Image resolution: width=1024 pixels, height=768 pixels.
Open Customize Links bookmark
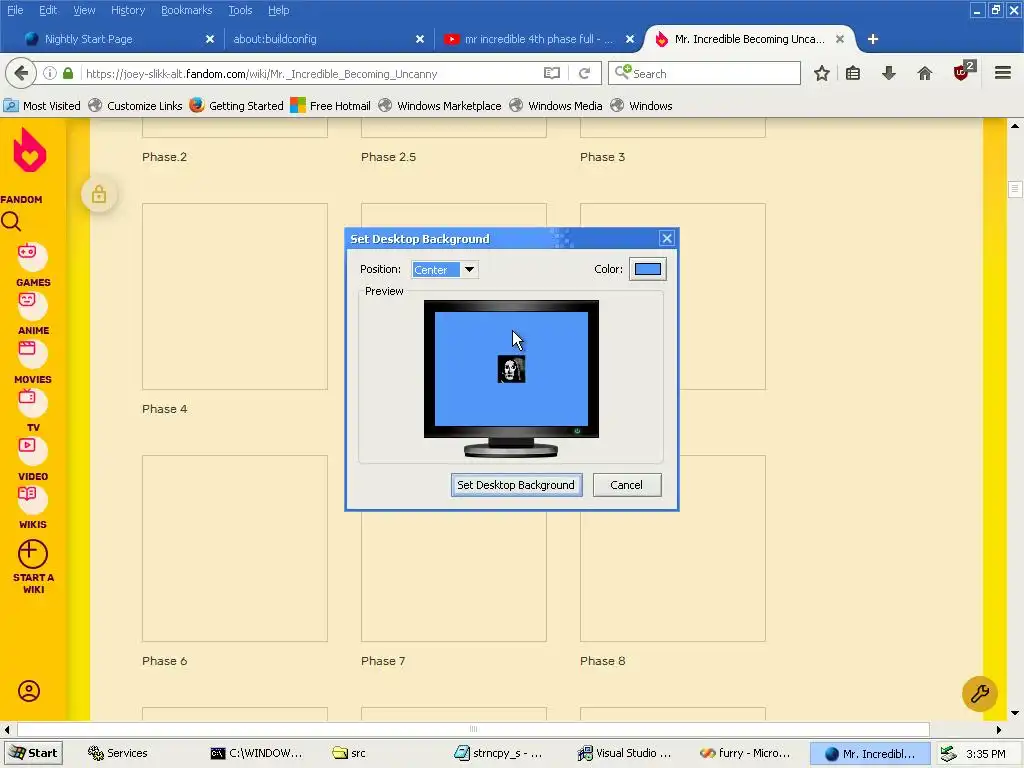point(135,106)
